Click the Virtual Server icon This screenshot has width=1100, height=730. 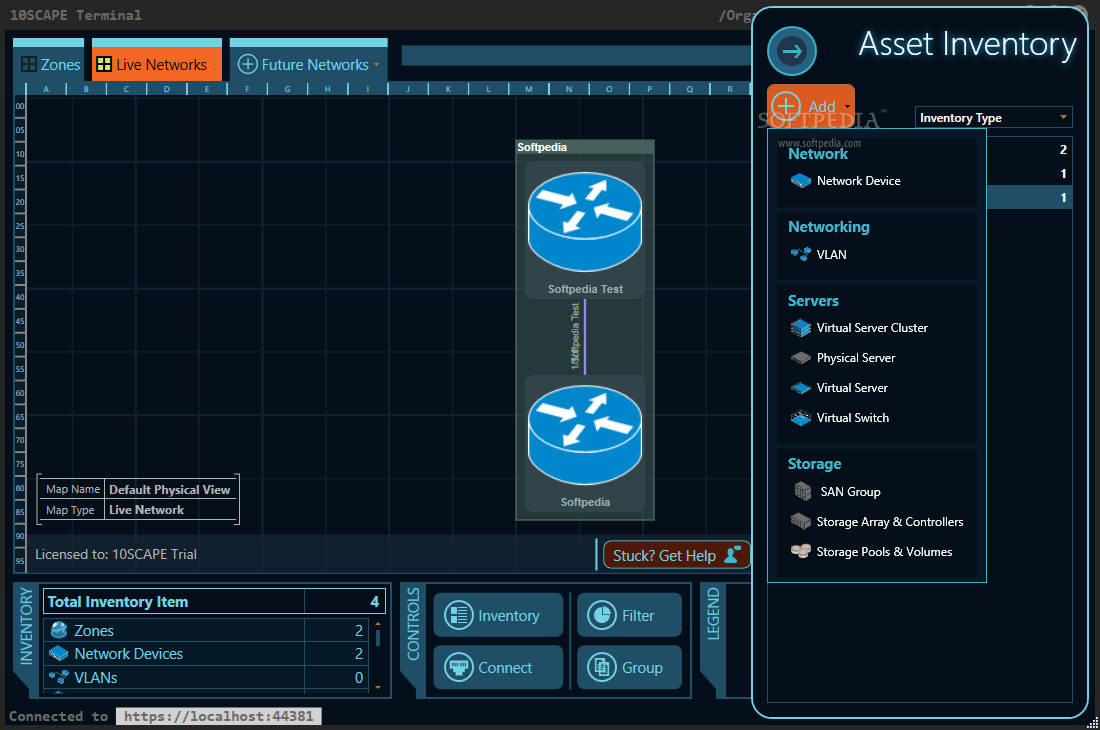point(800,388)
